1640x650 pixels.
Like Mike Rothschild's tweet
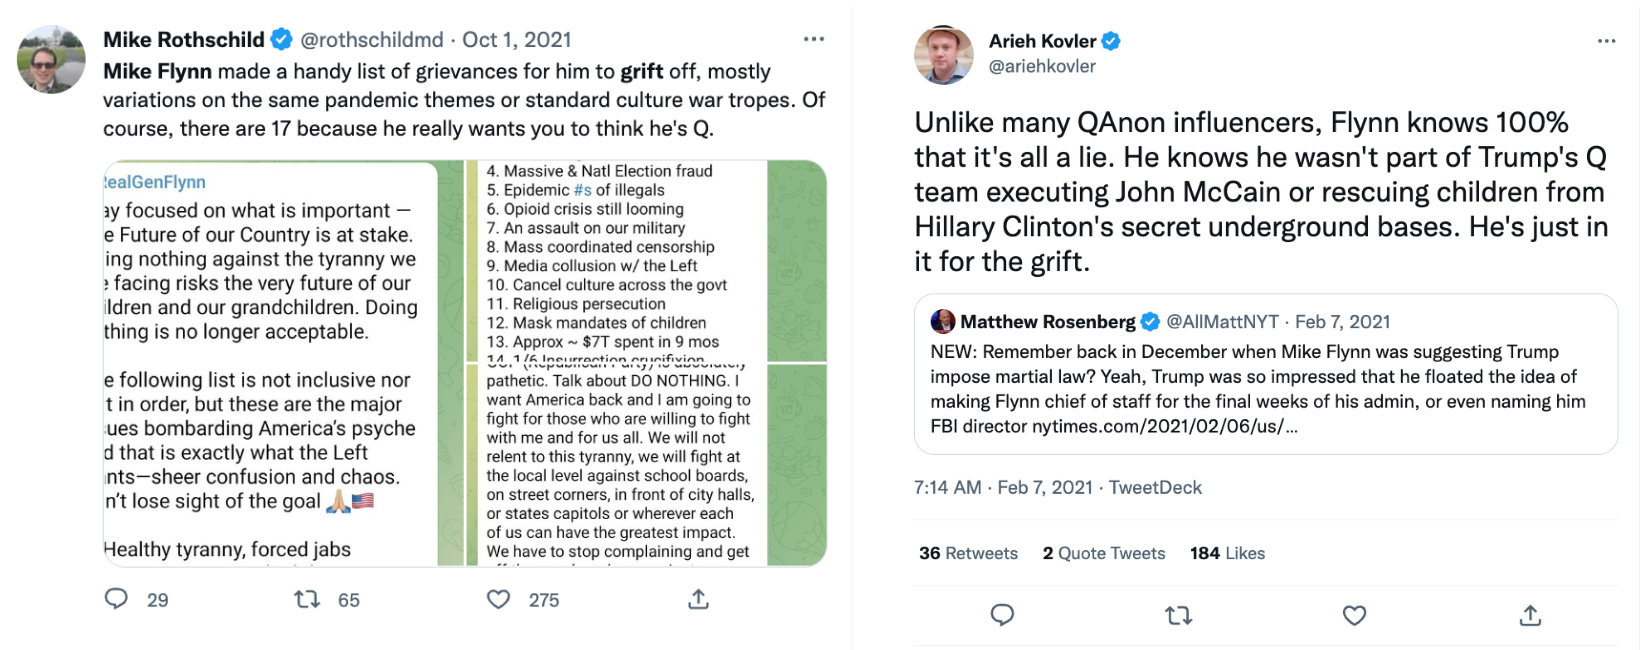click(x=498, y=599)
